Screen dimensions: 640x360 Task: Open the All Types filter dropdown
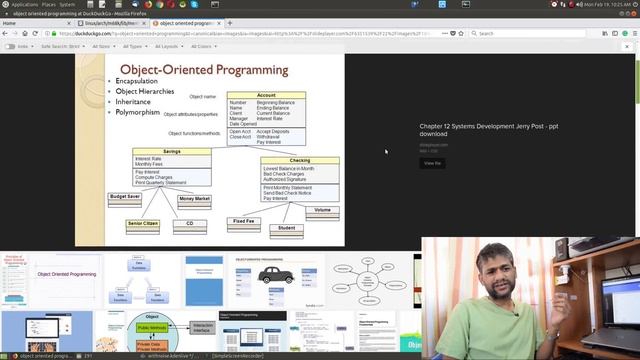[x=135, y=47]
